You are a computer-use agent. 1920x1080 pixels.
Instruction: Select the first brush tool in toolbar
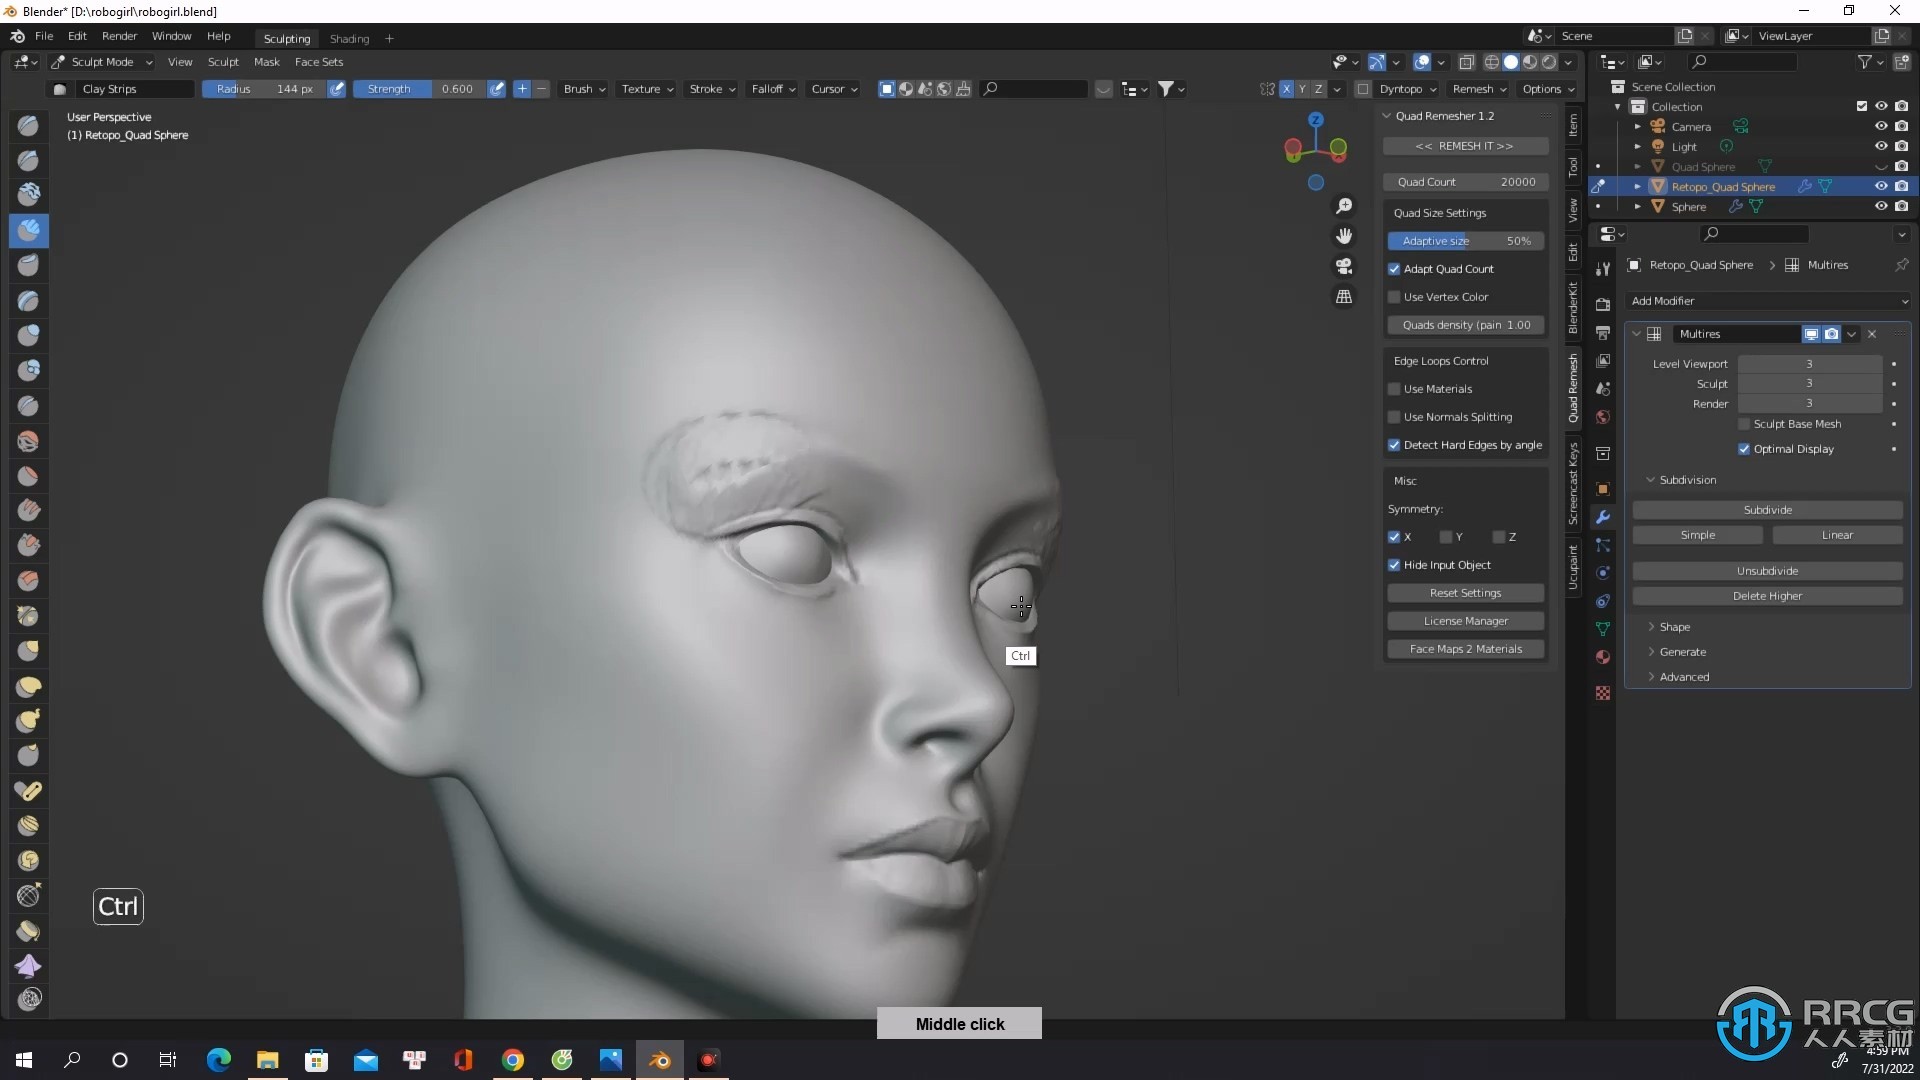click(29, 125)
